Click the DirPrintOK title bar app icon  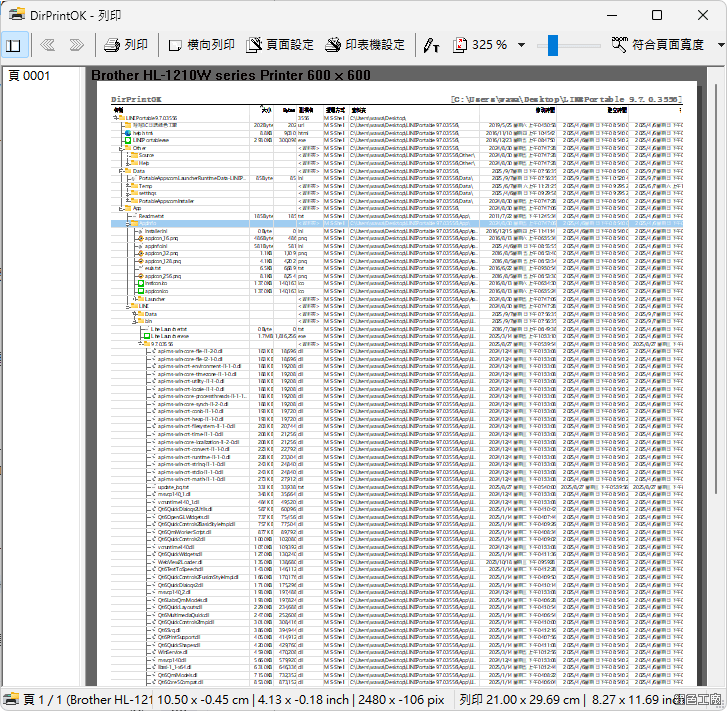[x=15, y=15]
